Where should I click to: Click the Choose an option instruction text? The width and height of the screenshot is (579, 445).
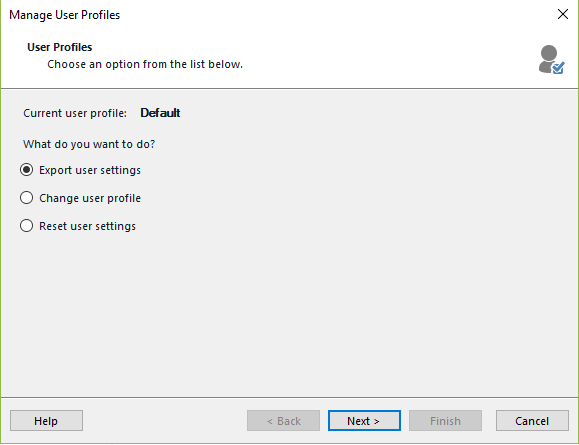click(x=145, y=64)
